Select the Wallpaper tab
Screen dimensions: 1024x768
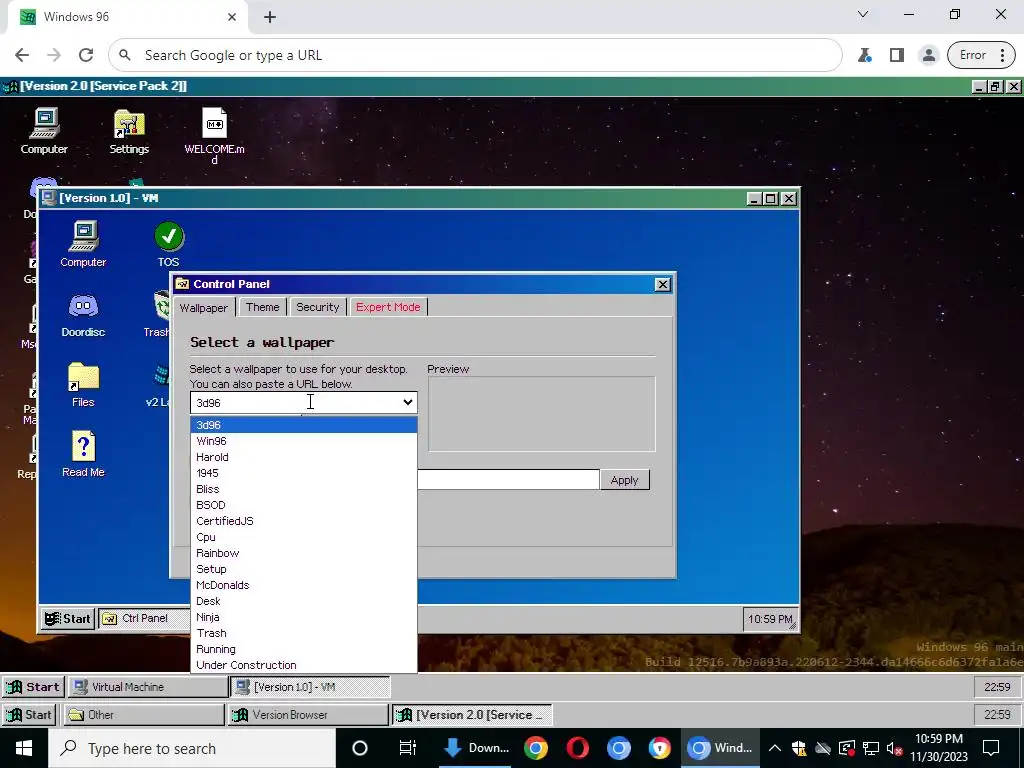pyautogui.click(x=204, y=308)
